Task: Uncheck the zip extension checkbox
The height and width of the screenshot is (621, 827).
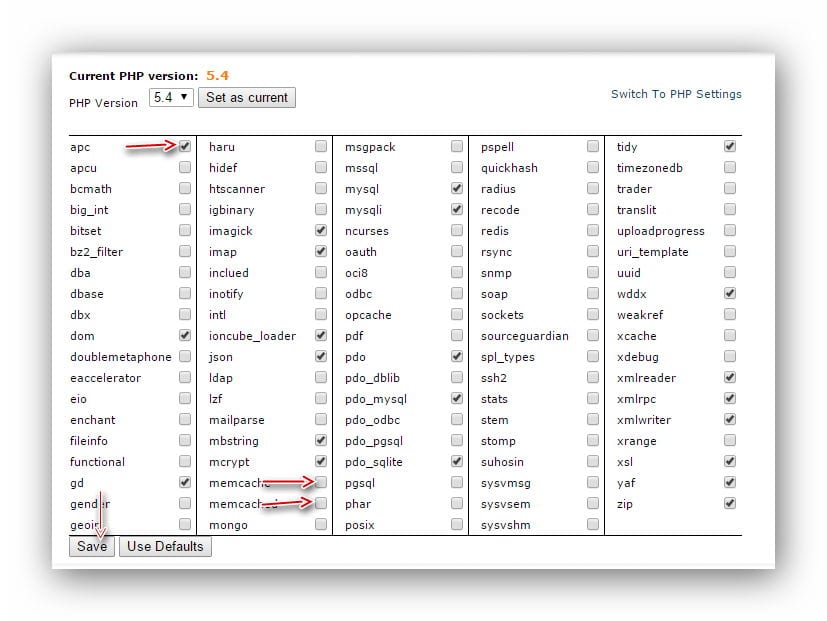Action: coord(730,503)
